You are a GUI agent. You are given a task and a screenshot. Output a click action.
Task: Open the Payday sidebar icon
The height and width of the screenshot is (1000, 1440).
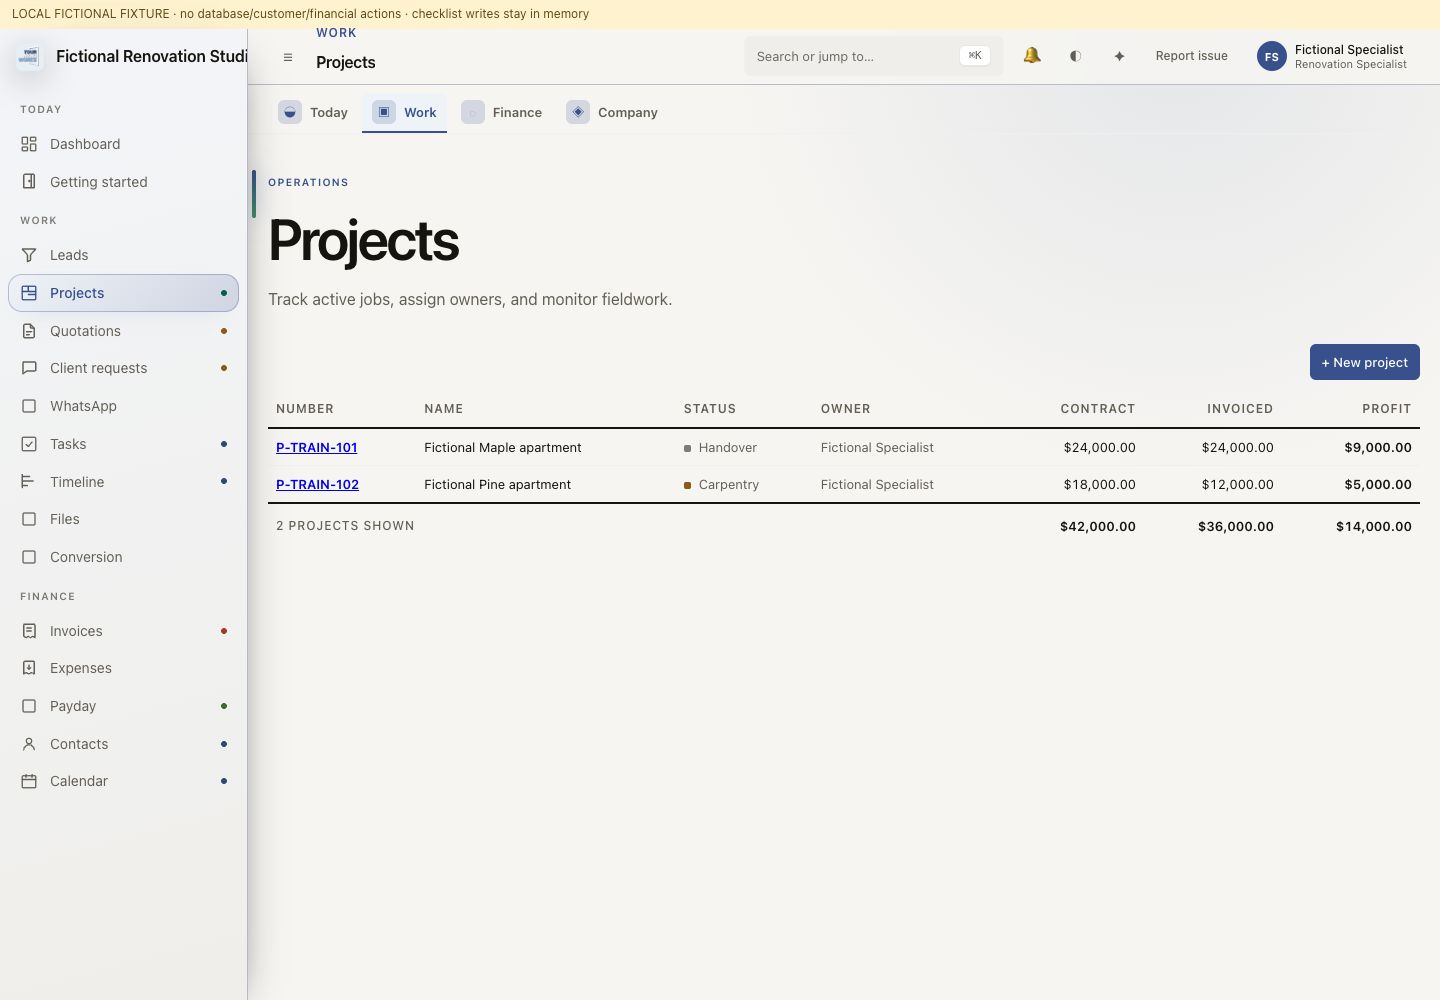click(29, 706)
